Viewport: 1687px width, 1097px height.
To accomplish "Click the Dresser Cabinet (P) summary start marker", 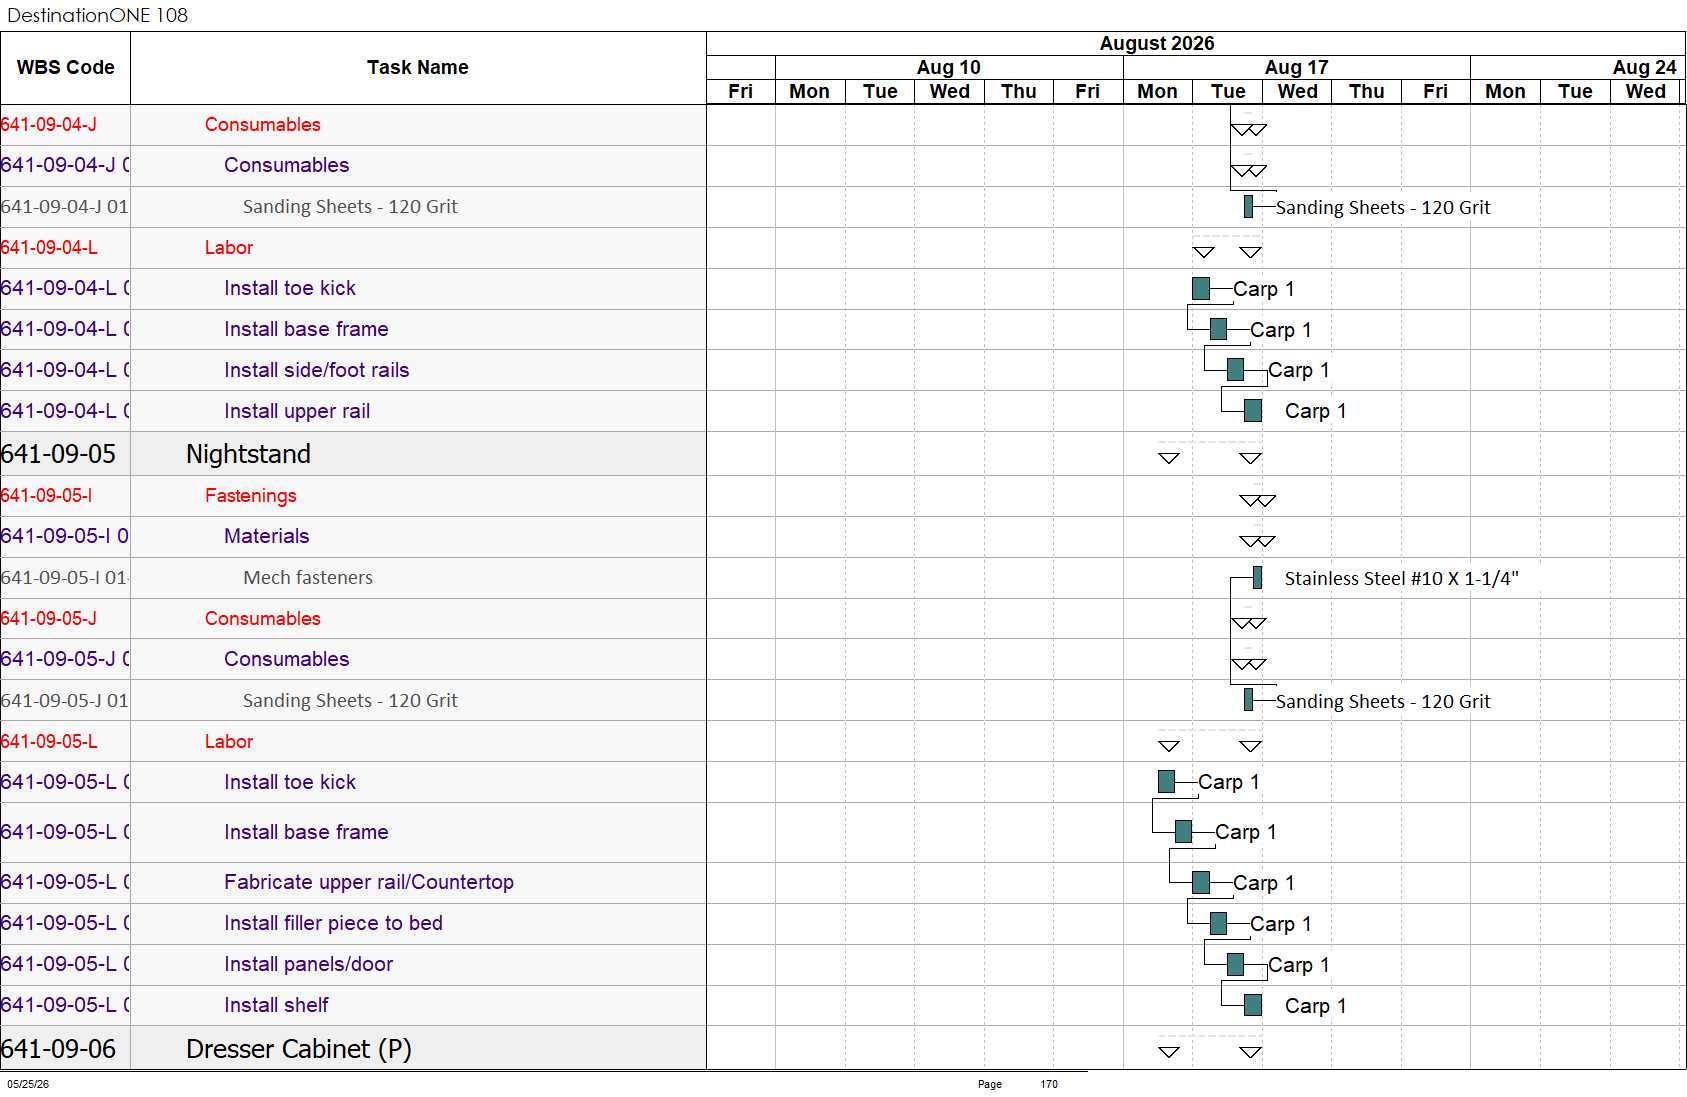I will click(1169, 1052).
